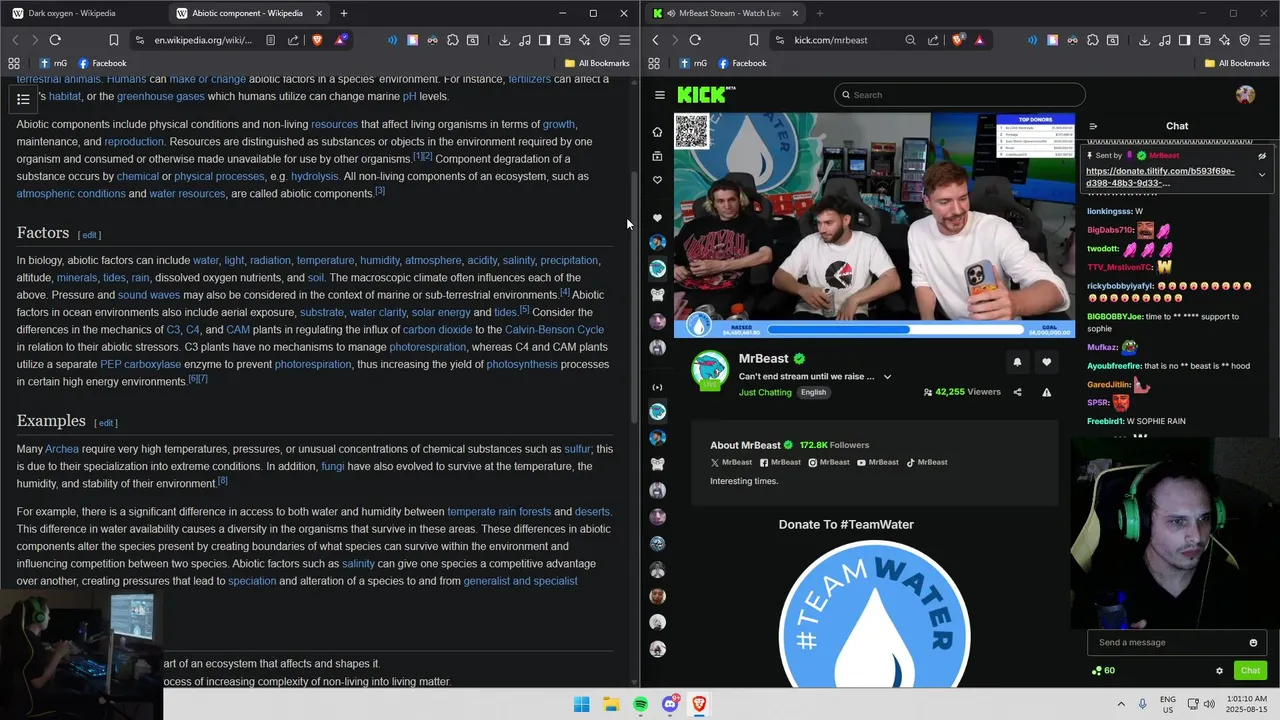Follow the Calvin-Benson Cycle link
The image size is (1280, 720).
point(554,329)
